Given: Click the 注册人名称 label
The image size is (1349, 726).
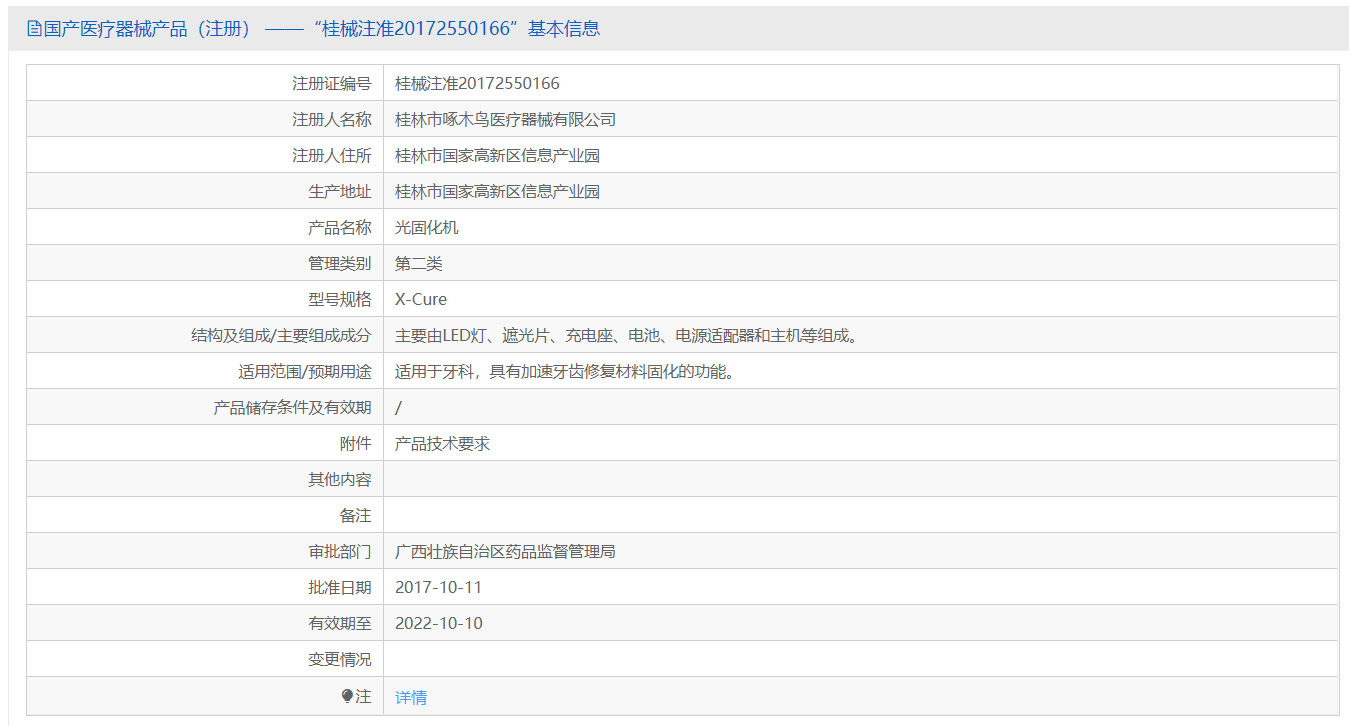Looking at the screenshot, I should point(331,119).
